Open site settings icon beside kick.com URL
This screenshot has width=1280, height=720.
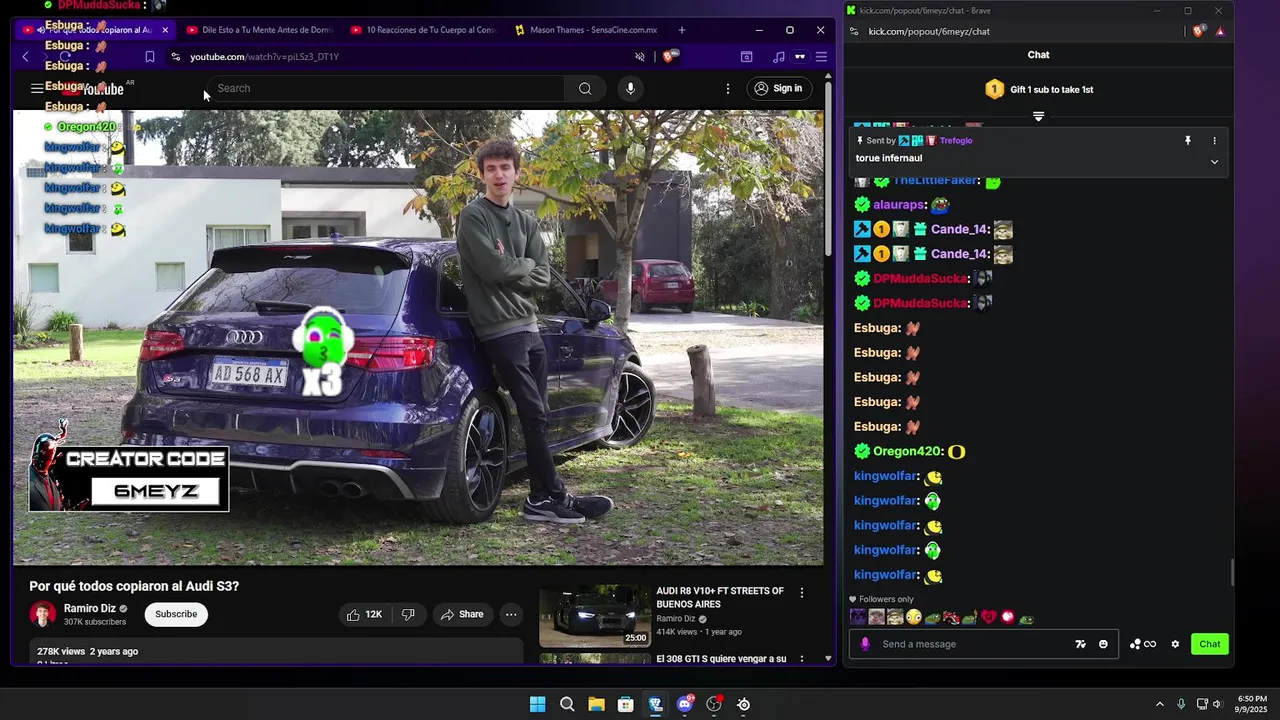854,31
